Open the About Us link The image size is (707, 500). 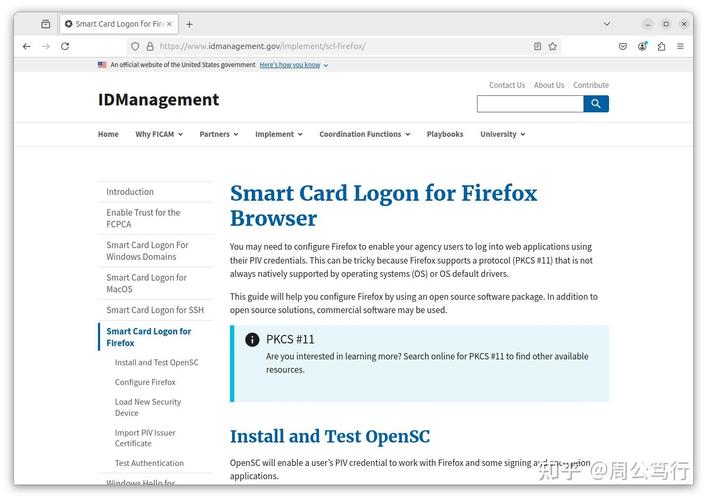[549, 85]
